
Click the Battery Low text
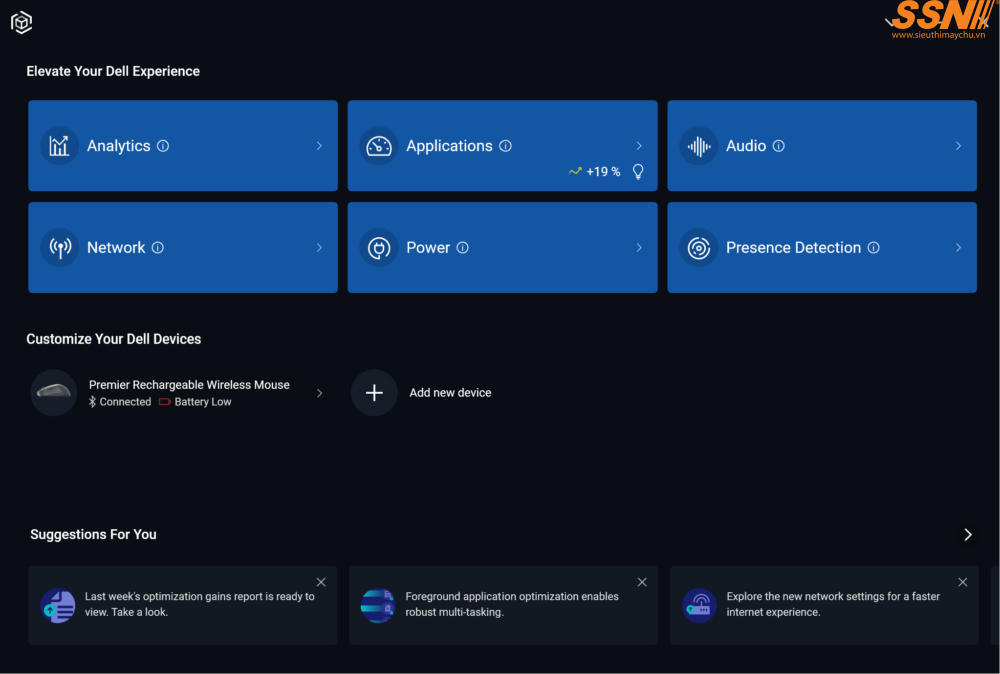203,402
